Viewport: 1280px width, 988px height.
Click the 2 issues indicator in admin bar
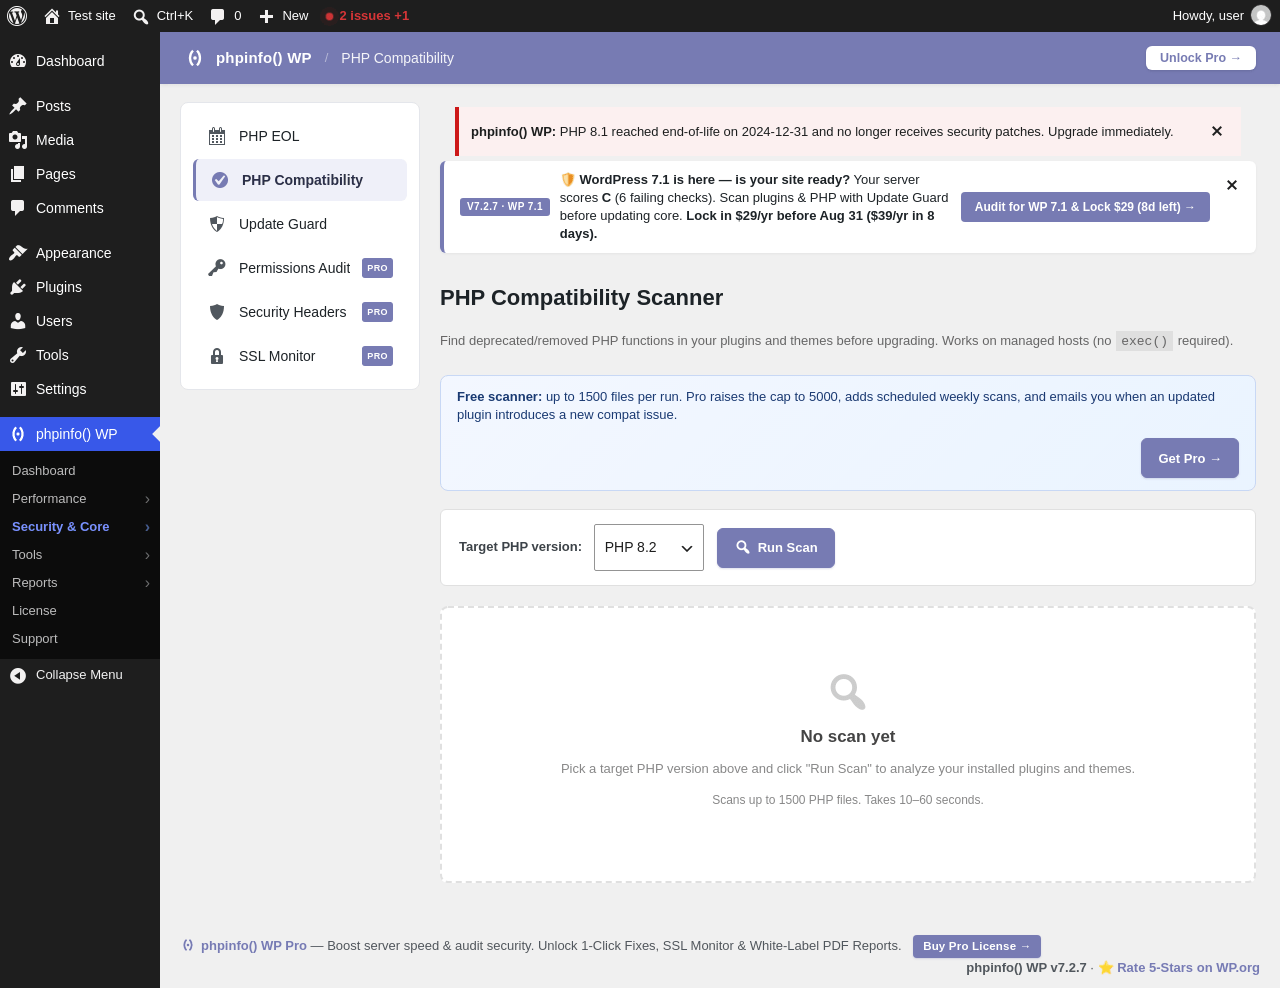(367, 16)
